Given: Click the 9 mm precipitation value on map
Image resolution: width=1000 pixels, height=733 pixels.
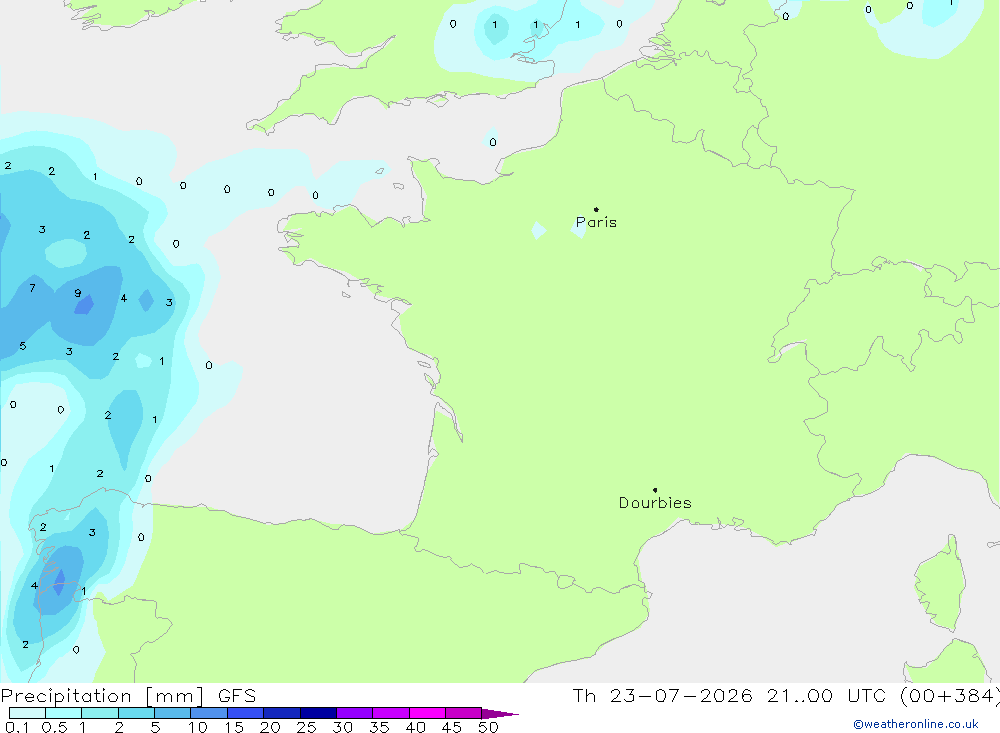Looking at the screenshot, I should pyautogui.click(x=78, y=293).
